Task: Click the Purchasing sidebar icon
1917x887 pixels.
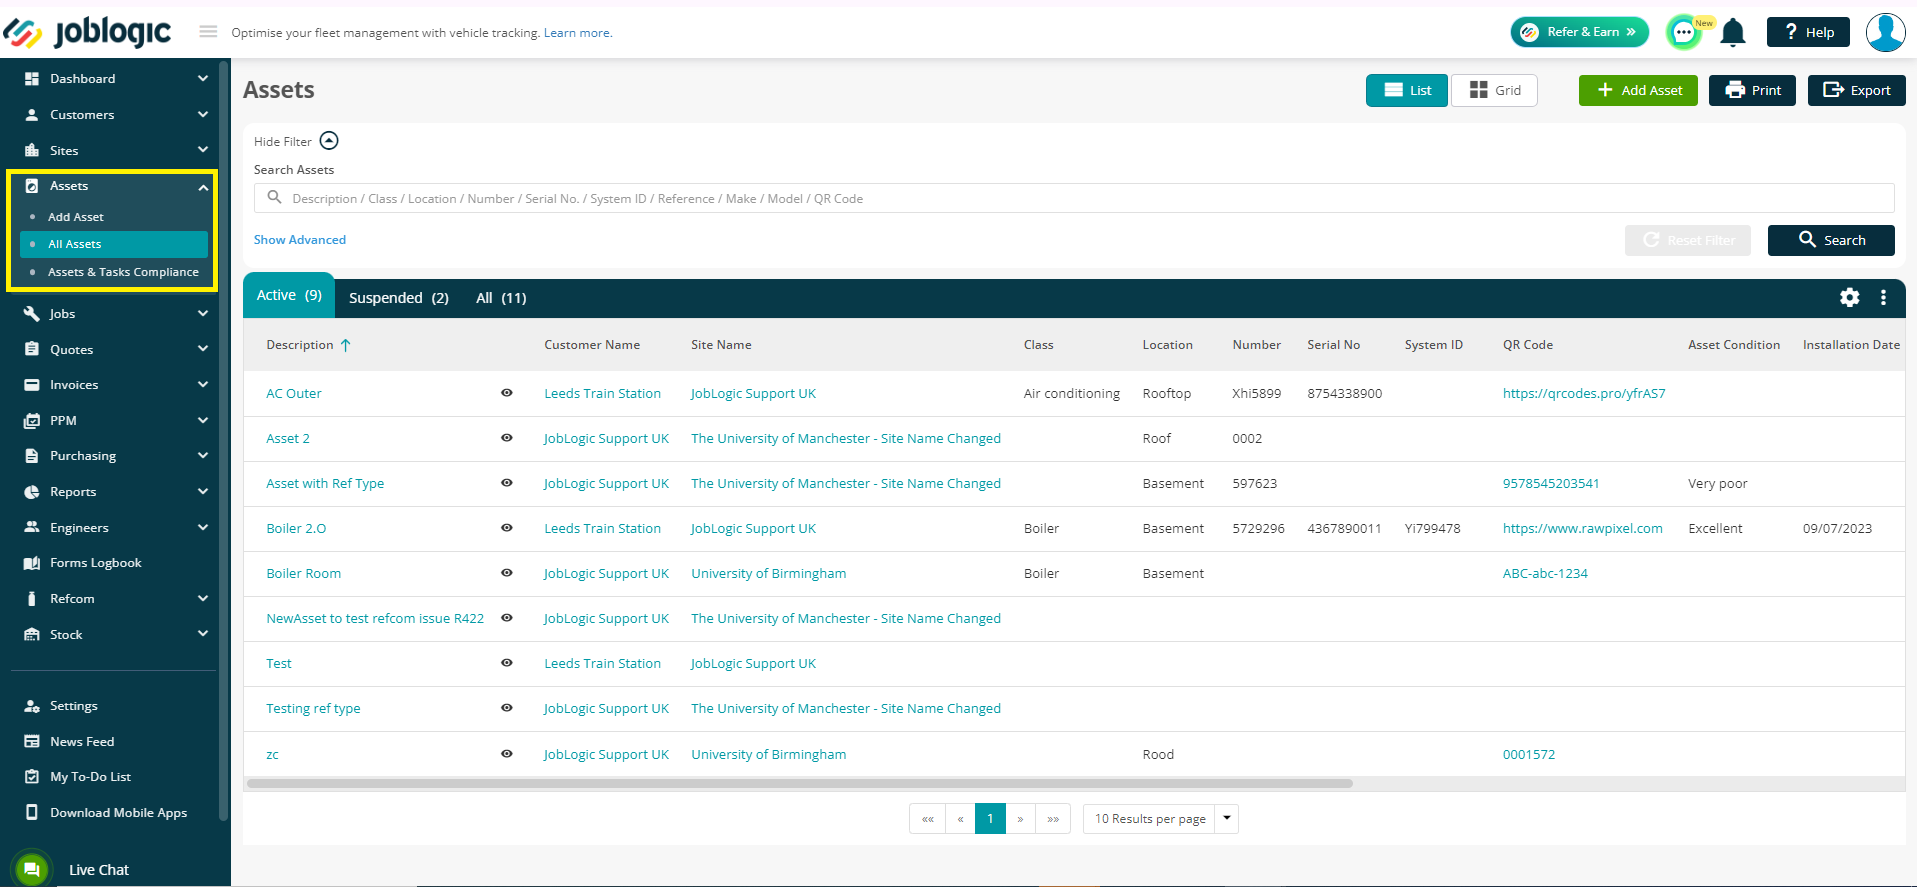Action: (32, 456)
